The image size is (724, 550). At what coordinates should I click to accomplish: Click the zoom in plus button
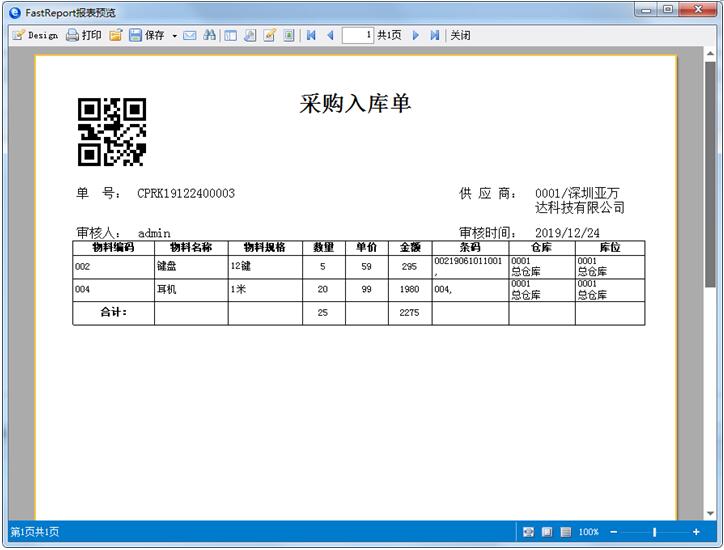coord(696,532)
